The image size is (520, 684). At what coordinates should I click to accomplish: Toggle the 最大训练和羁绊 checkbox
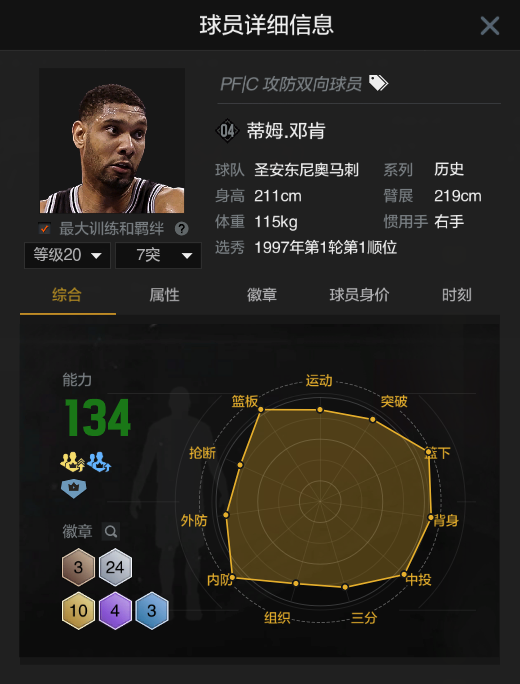(x=44, y=229)
